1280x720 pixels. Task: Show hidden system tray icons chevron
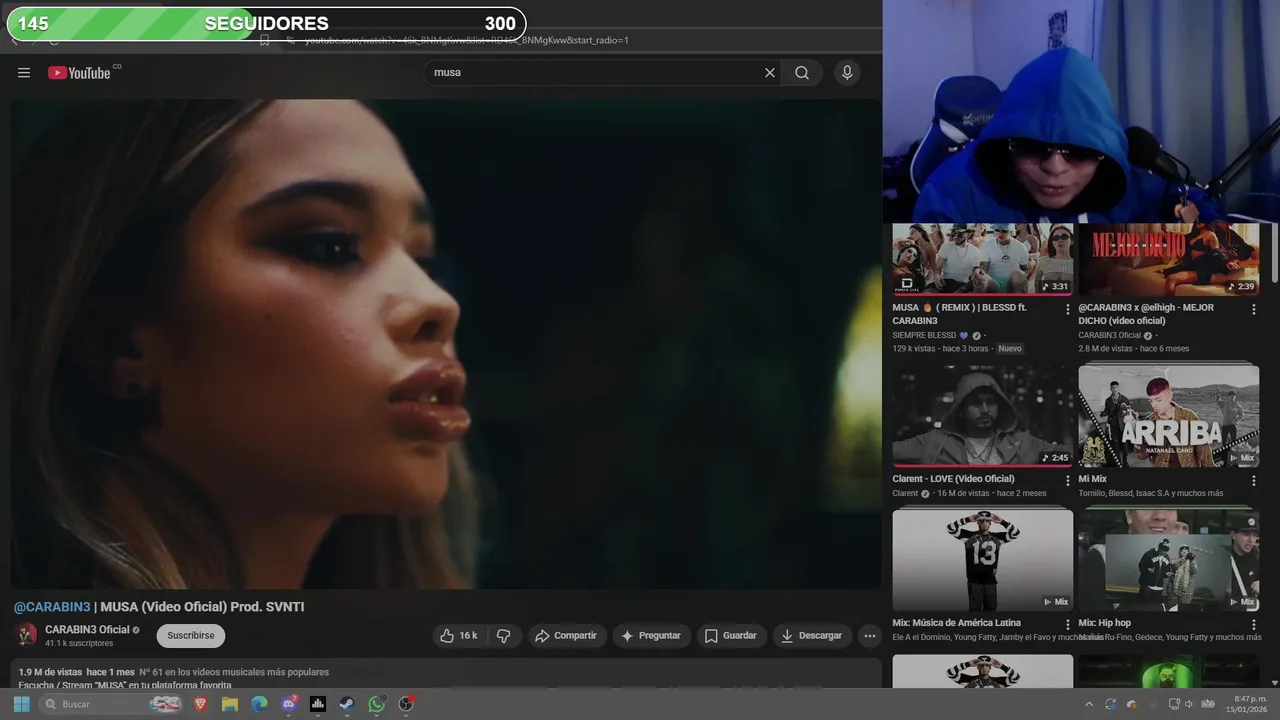pos(1089,705)
